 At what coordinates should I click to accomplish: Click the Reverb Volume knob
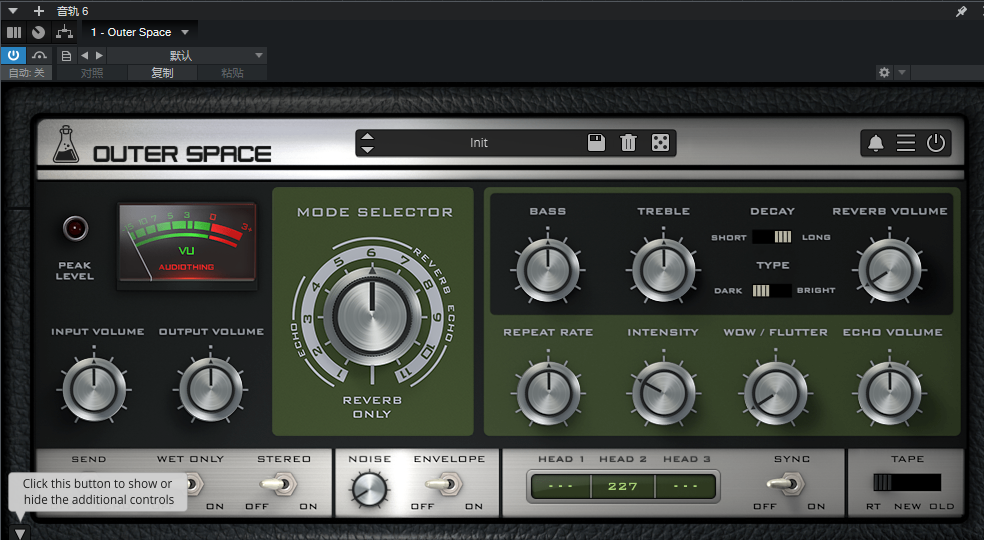pos(889,271)
